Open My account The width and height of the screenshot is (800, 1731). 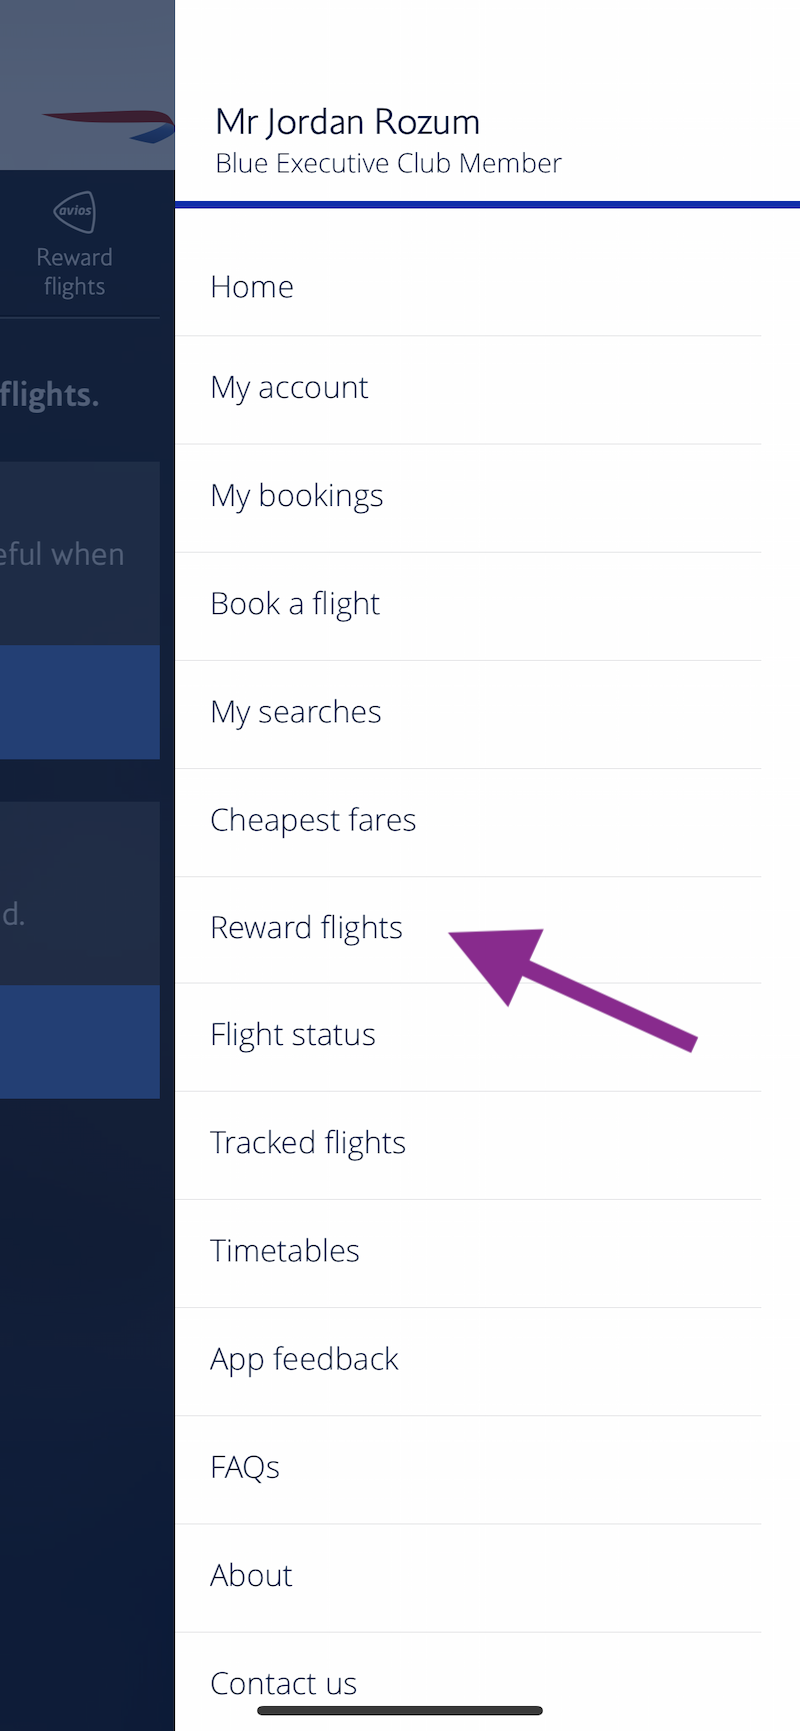coord(468,388)
